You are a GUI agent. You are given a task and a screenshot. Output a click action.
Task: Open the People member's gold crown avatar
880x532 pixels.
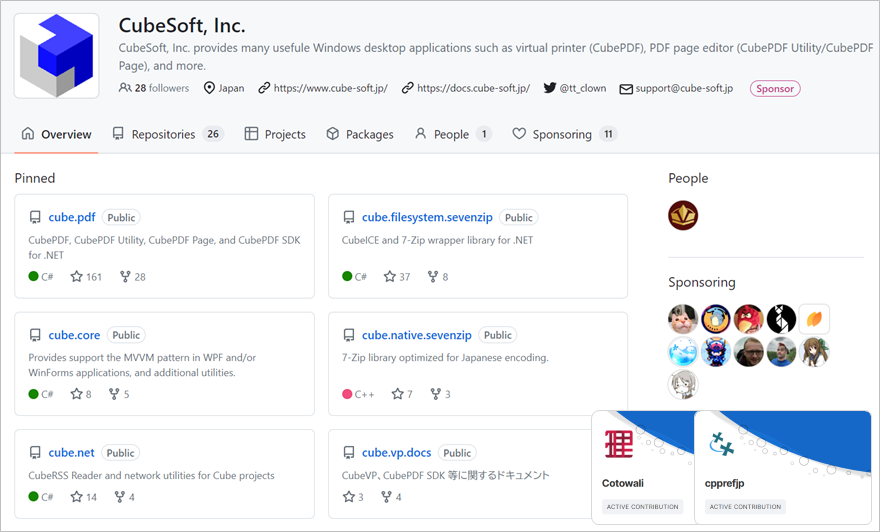pyautogui.click(x=683, y=215)
